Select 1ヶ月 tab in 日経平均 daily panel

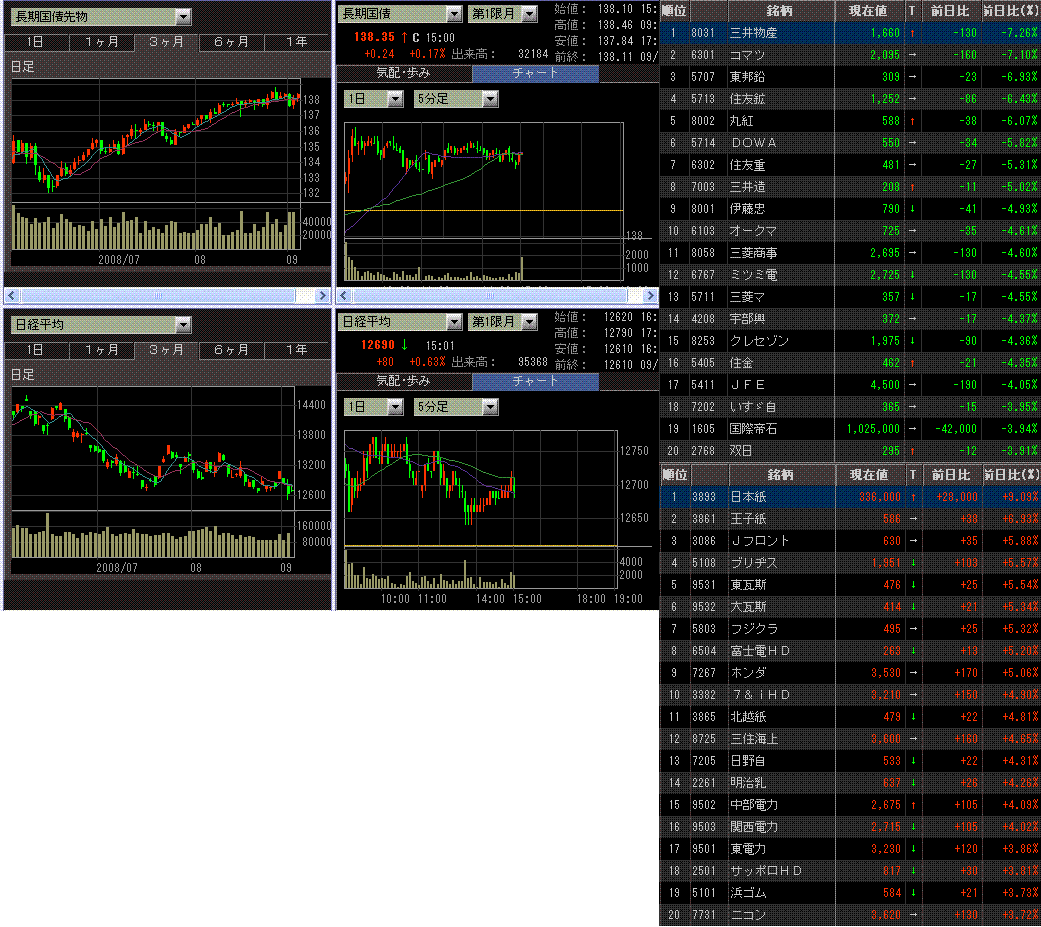tap(102, 350)
